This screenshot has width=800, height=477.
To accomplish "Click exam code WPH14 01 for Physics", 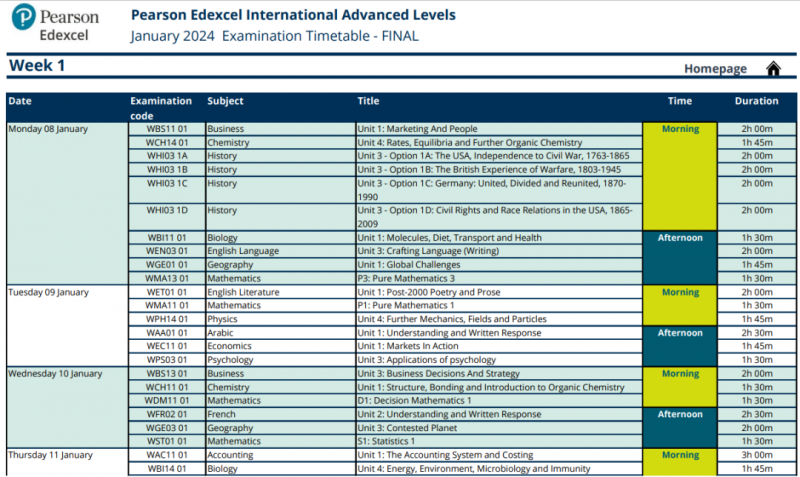I will point(167,319).
